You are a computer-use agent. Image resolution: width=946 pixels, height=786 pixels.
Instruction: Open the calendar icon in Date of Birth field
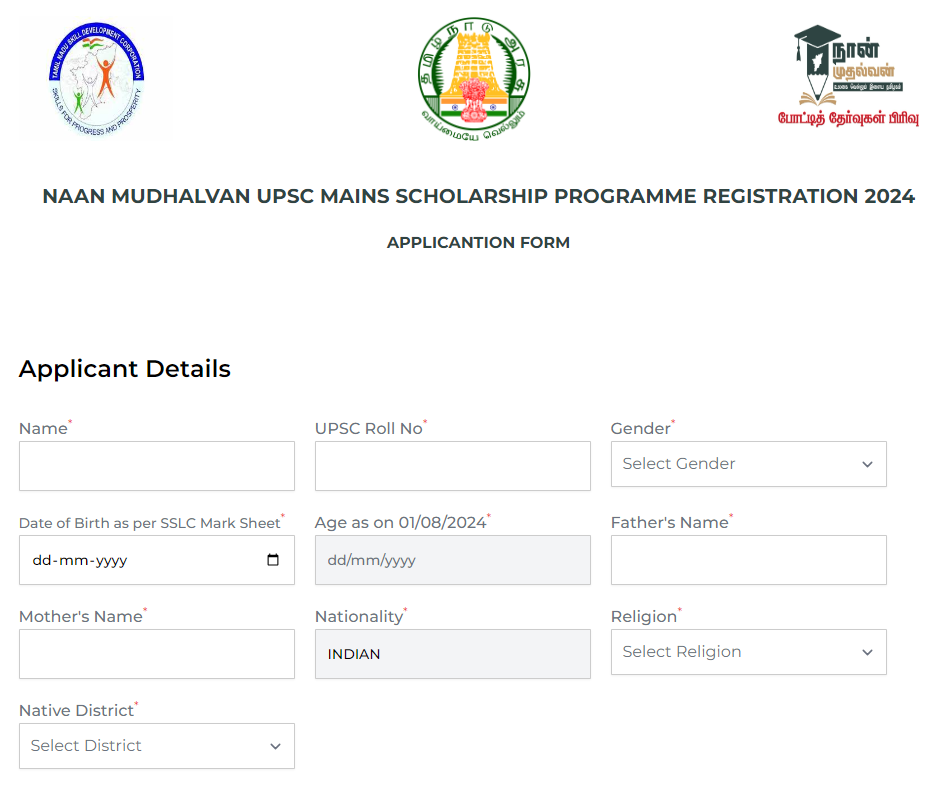(x=274, y=560)
